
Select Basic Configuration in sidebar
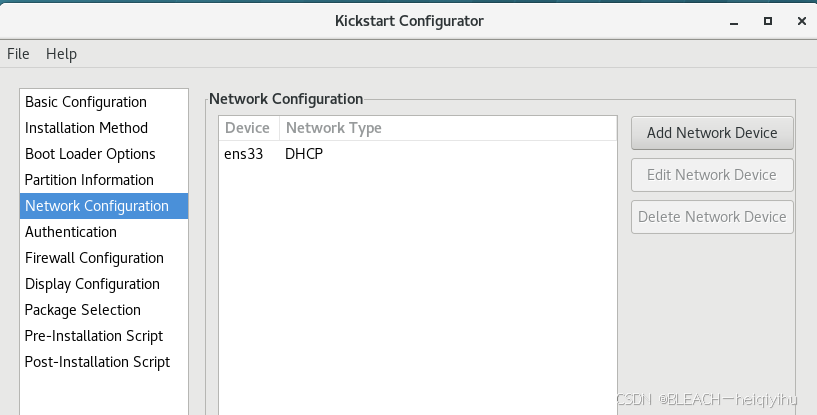(104, 102)
